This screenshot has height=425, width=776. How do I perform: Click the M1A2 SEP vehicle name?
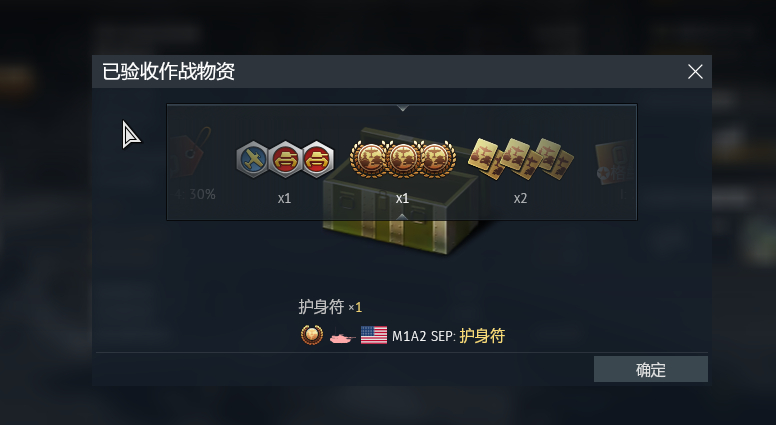pyautogui.click(x=422, y=336)
